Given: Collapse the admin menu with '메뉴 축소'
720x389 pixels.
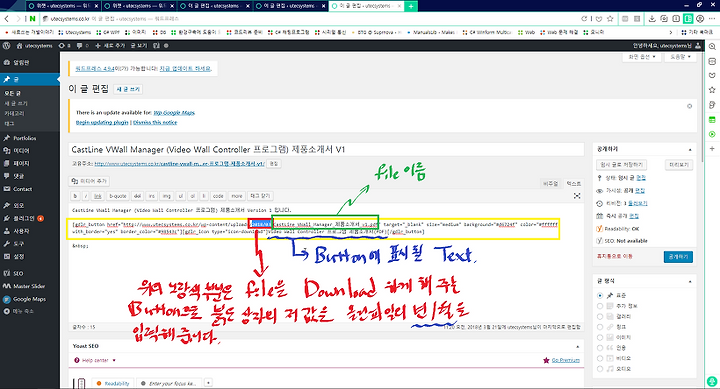Looking at the screenshot, I should pos(23,311).
